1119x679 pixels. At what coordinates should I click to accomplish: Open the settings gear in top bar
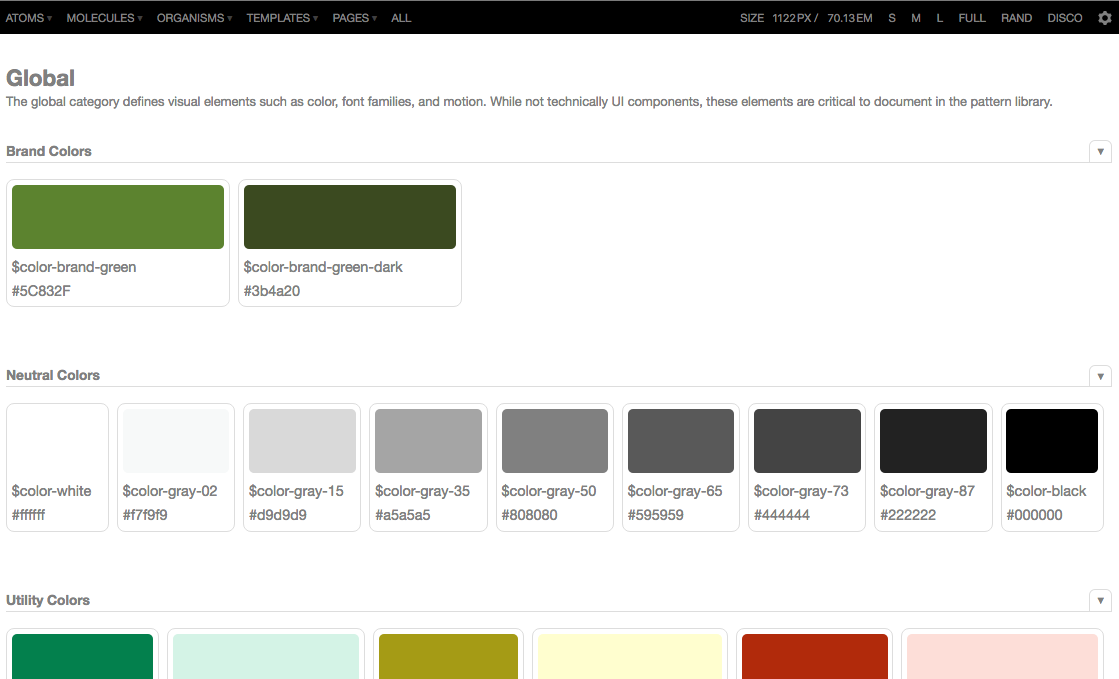click(1104, 18)
